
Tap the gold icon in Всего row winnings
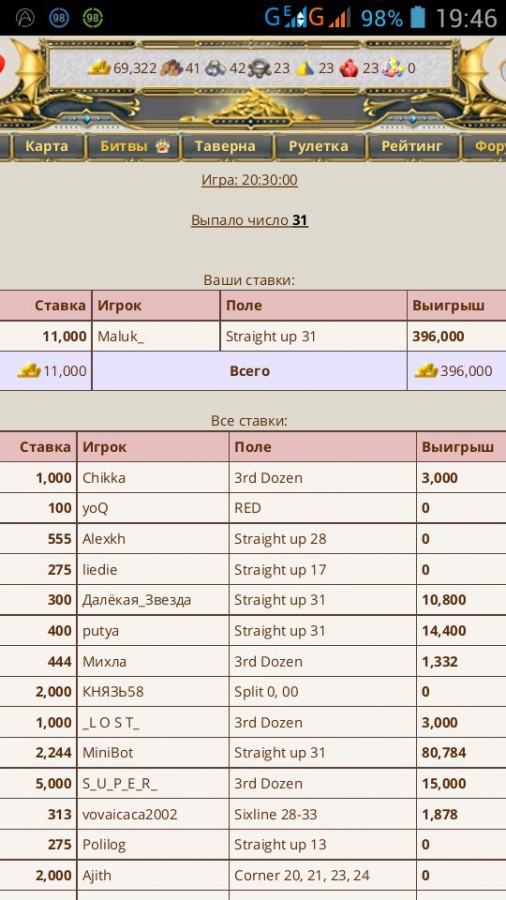(x=426, y=371)
